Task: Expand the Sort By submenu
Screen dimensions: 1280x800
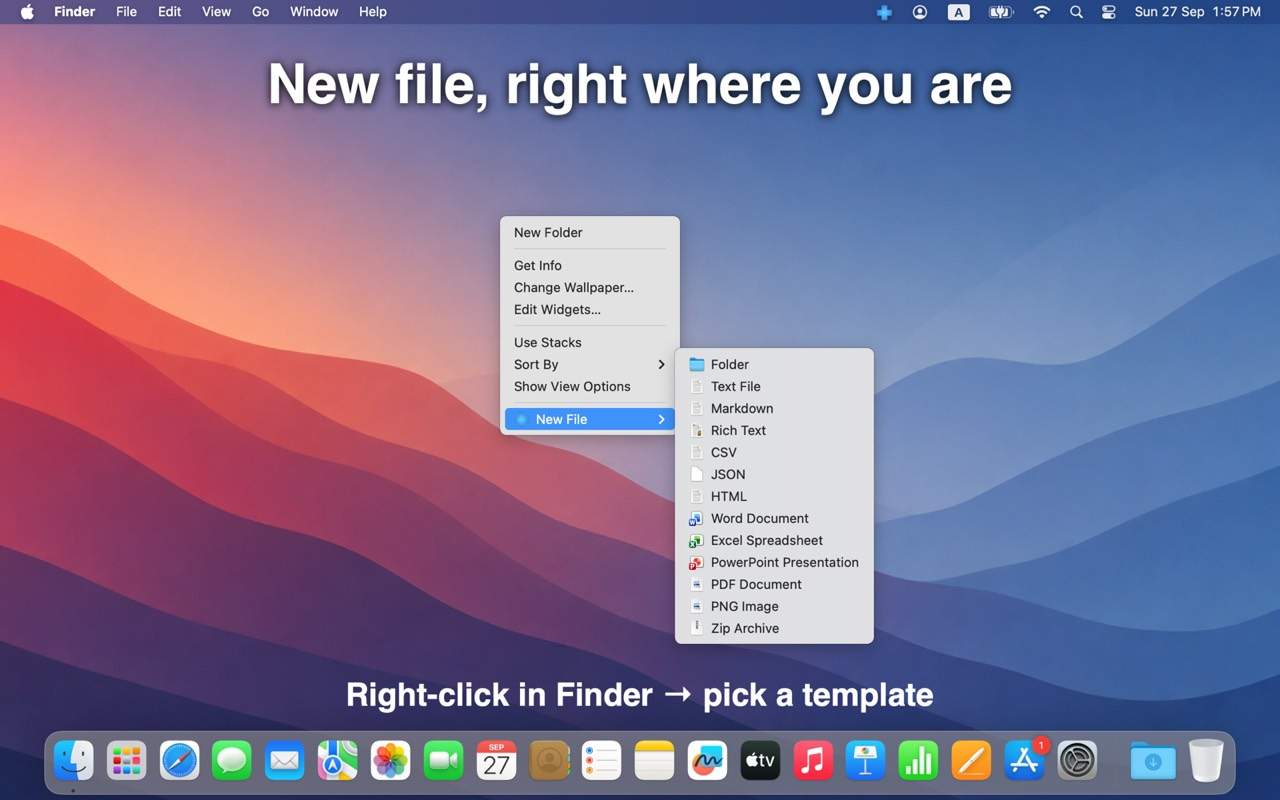Action: [590, 364]
